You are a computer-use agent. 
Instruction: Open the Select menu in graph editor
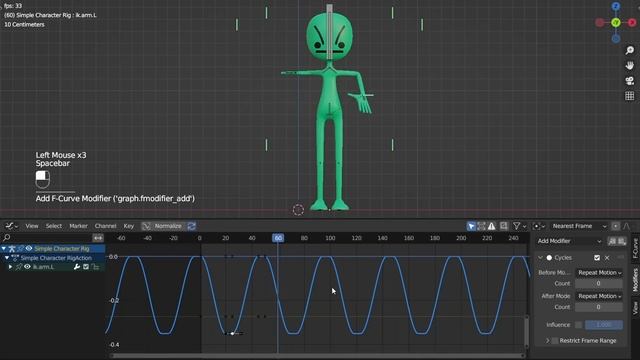pos(53,226)
